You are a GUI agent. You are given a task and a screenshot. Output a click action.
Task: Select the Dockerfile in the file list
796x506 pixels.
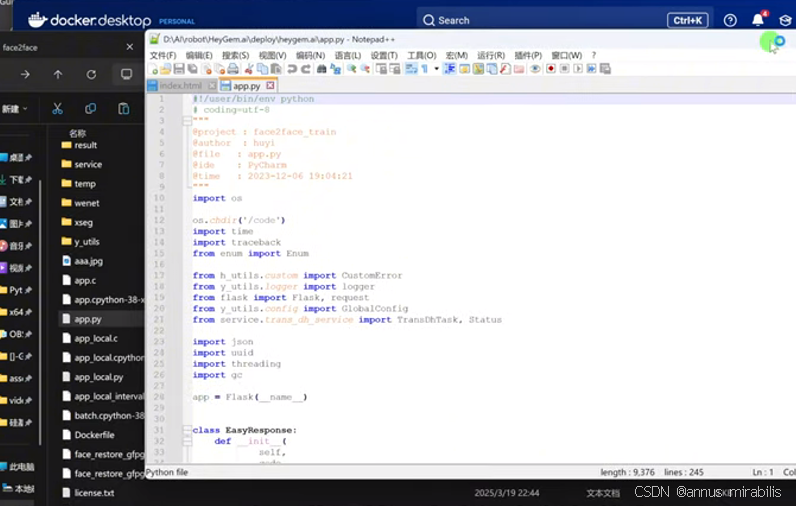coord(94,435)
